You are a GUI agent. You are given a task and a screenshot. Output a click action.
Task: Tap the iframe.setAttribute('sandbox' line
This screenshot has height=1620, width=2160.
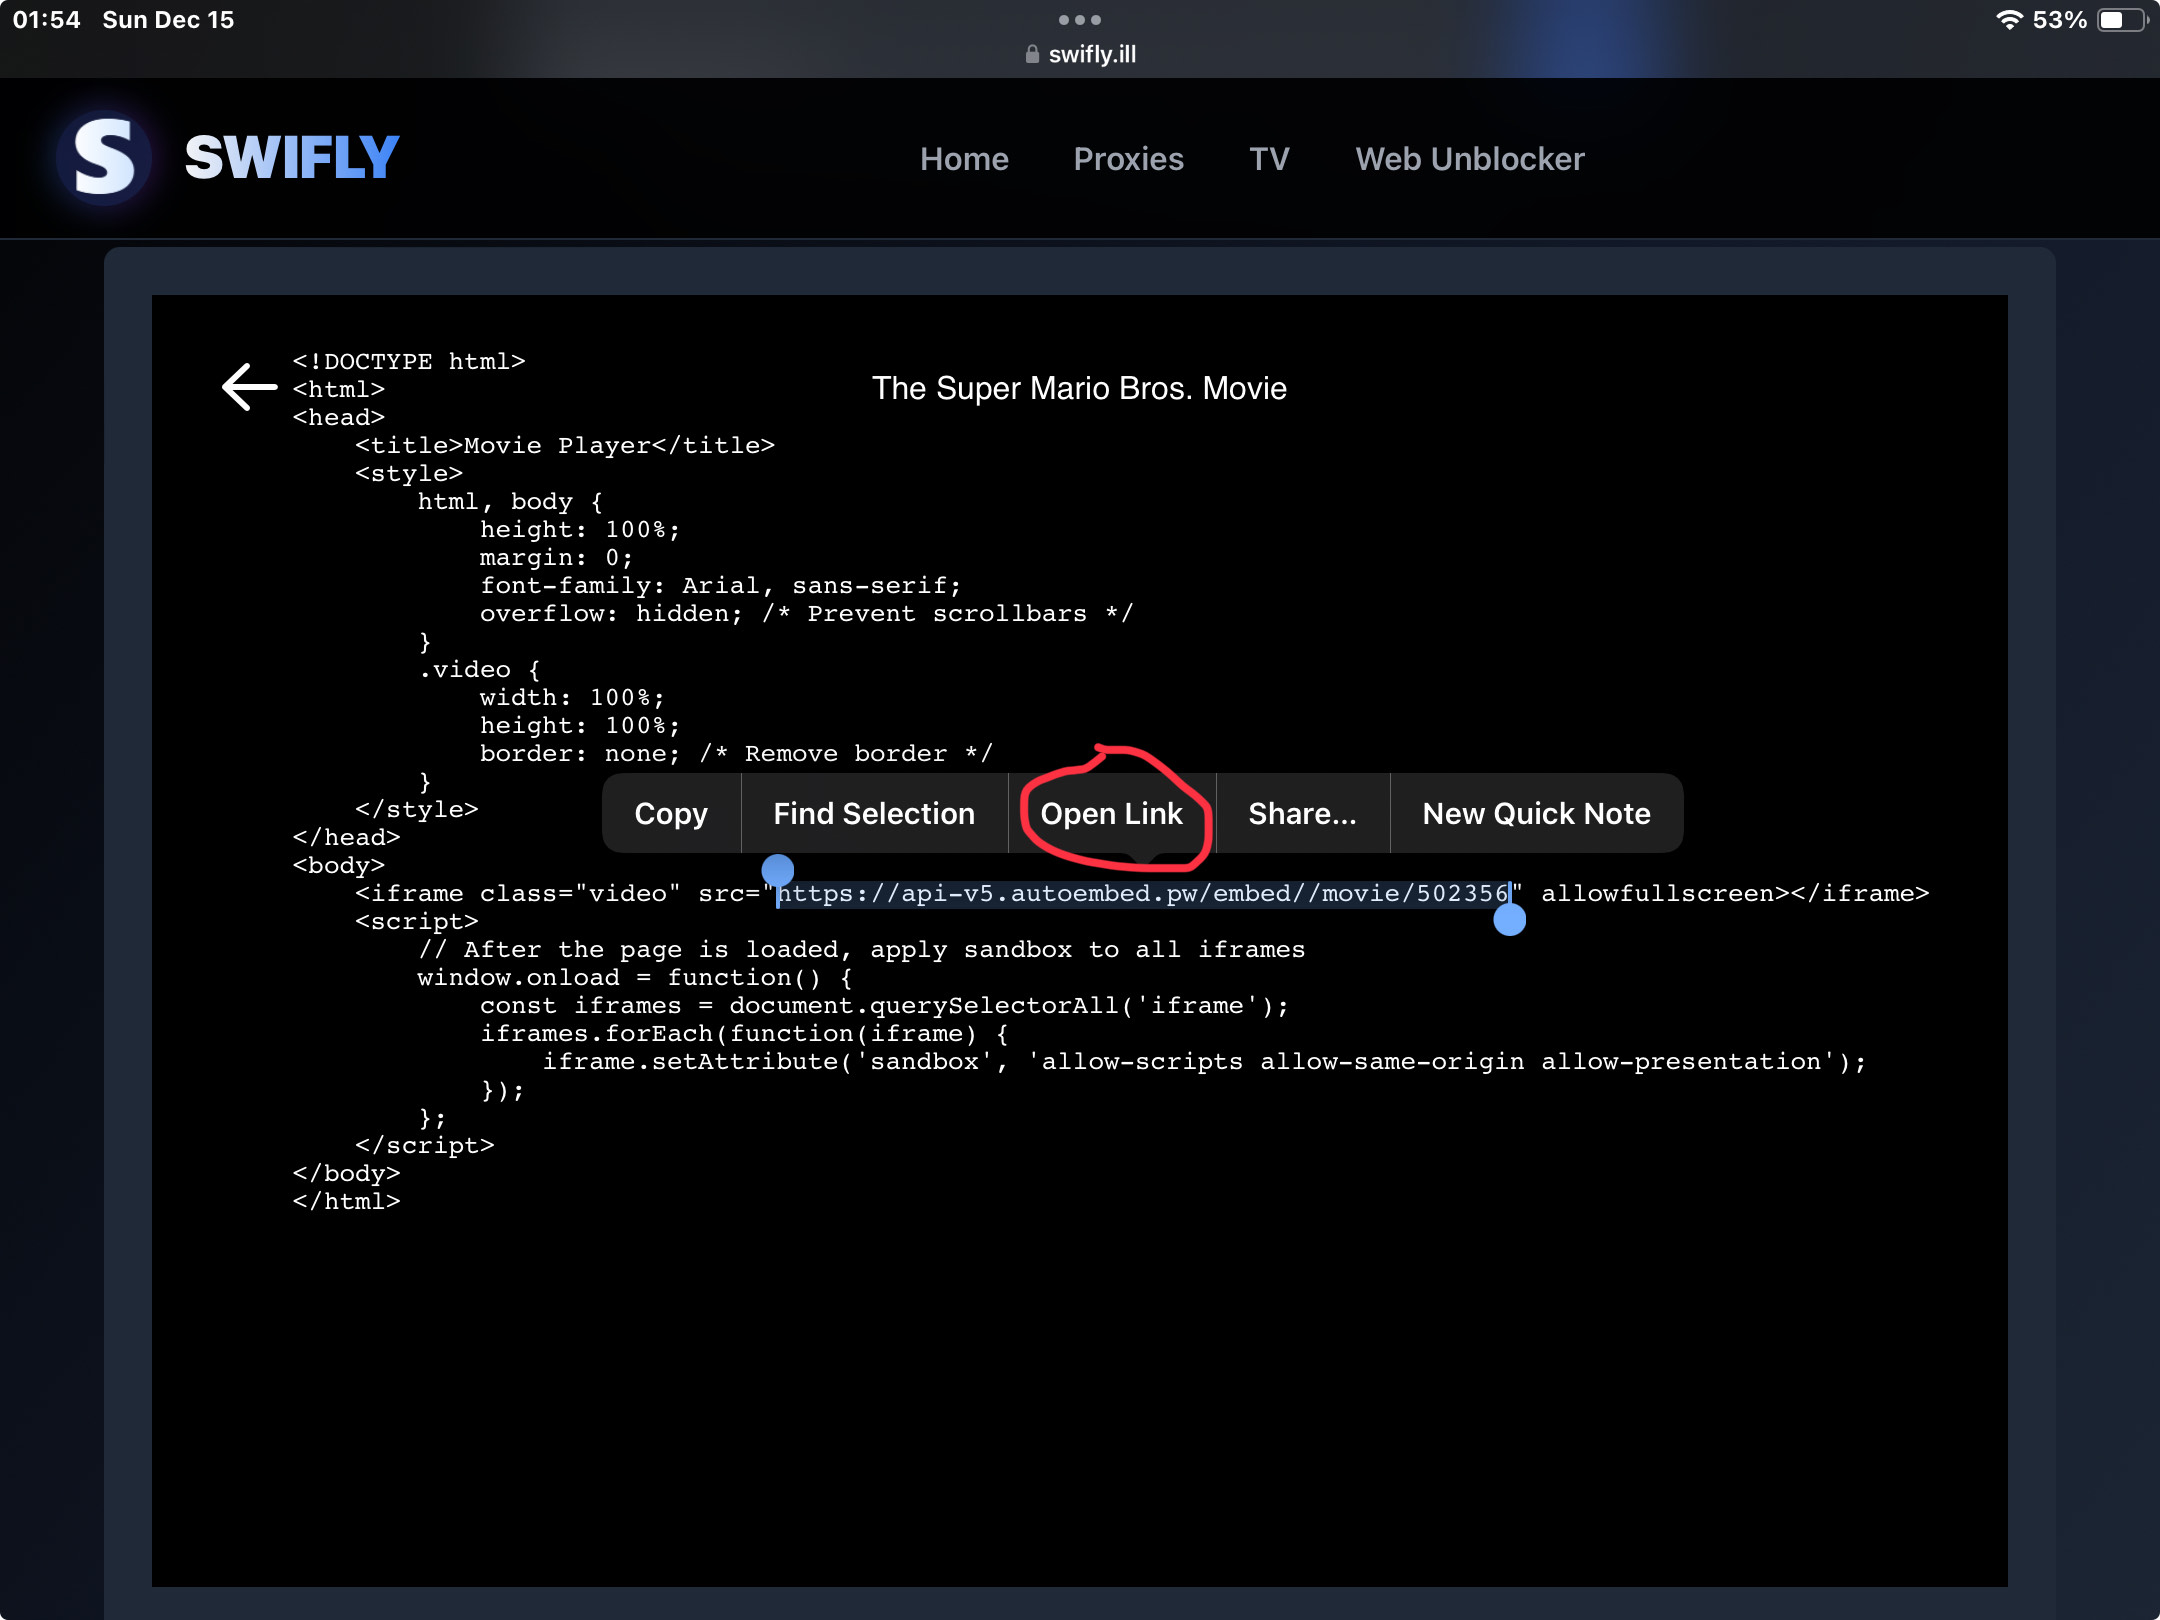tap(1204, 1061)
